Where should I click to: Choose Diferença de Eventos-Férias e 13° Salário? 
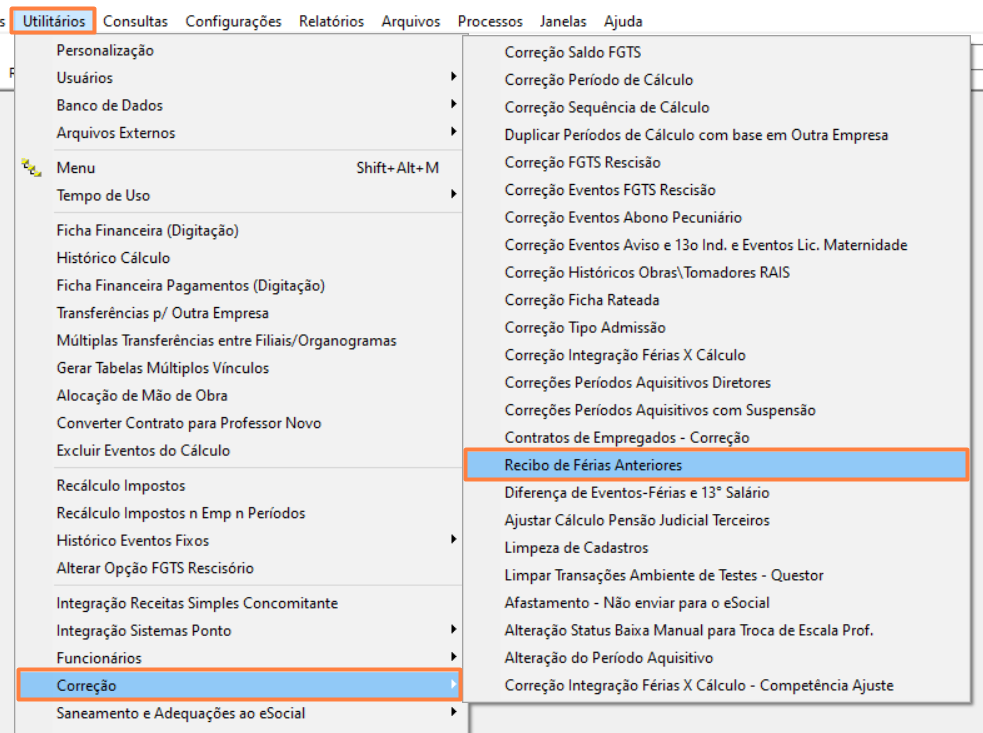click(x=717, y=493)
